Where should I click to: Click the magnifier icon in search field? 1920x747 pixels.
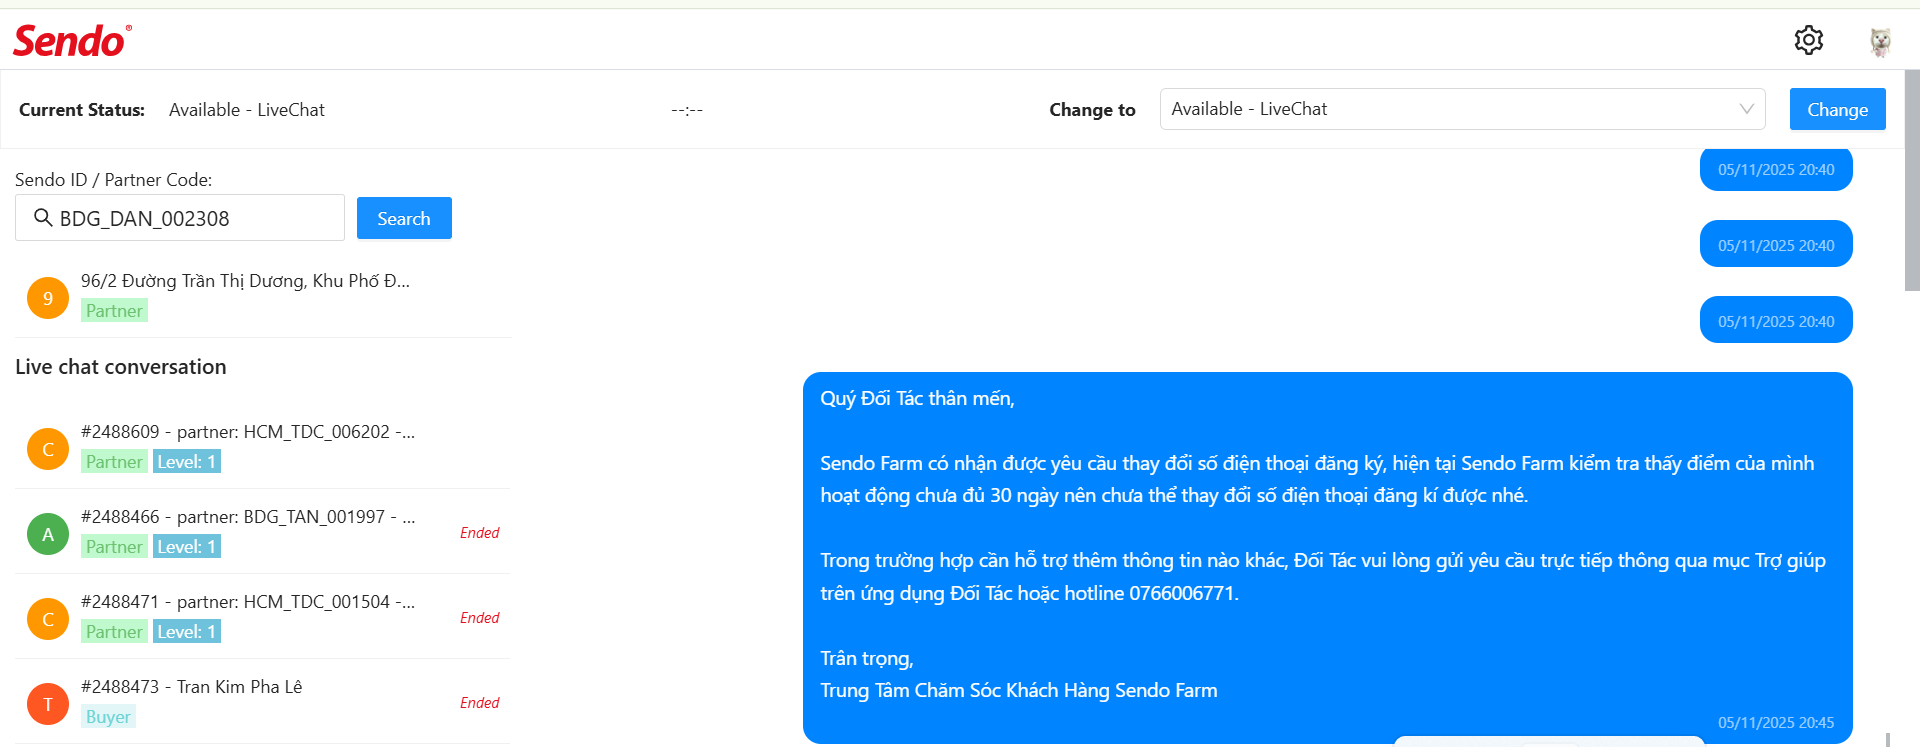pos(43,218)
